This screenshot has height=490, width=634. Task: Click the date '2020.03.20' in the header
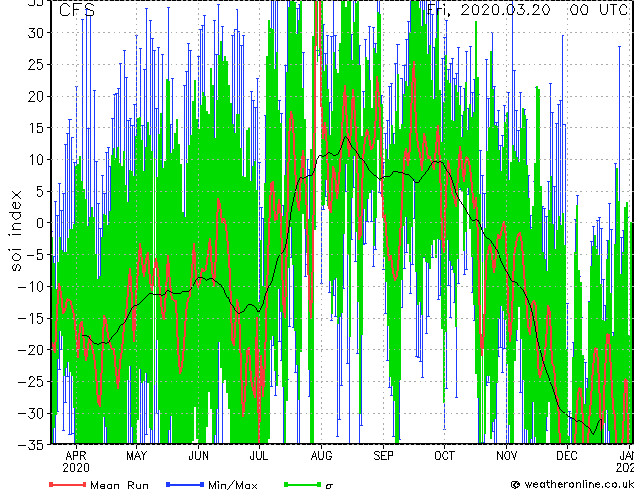(505, 10)
